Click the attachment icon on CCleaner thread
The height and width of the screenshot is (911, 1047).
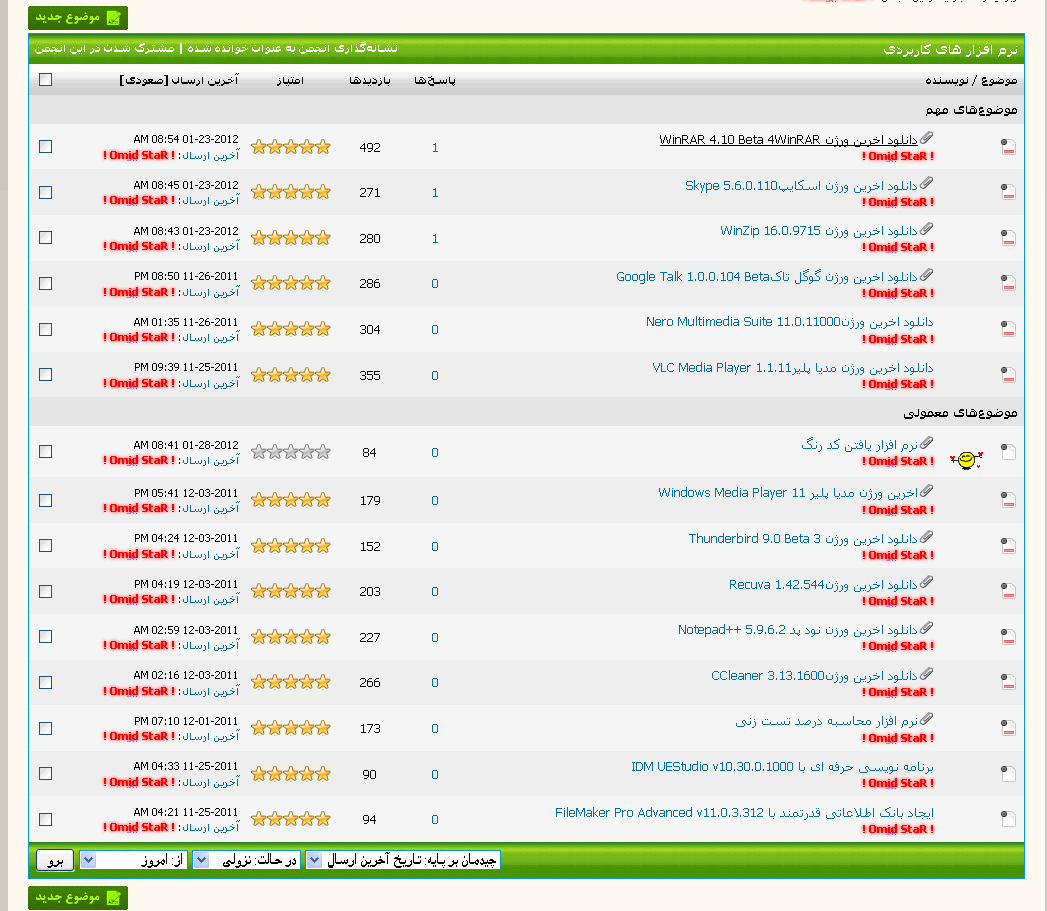tap(926, 673)
